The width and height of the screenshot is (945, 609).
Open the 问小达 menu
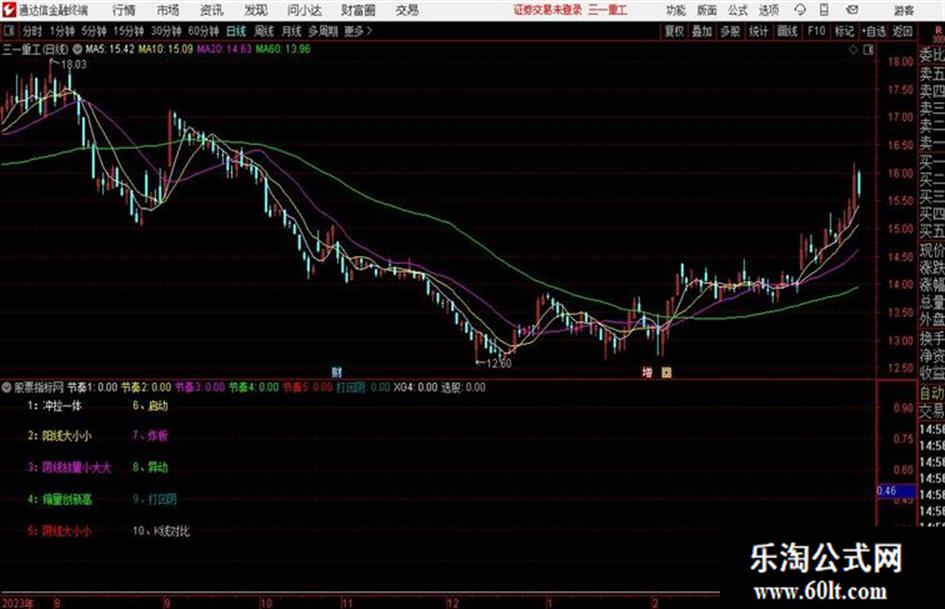304,10
